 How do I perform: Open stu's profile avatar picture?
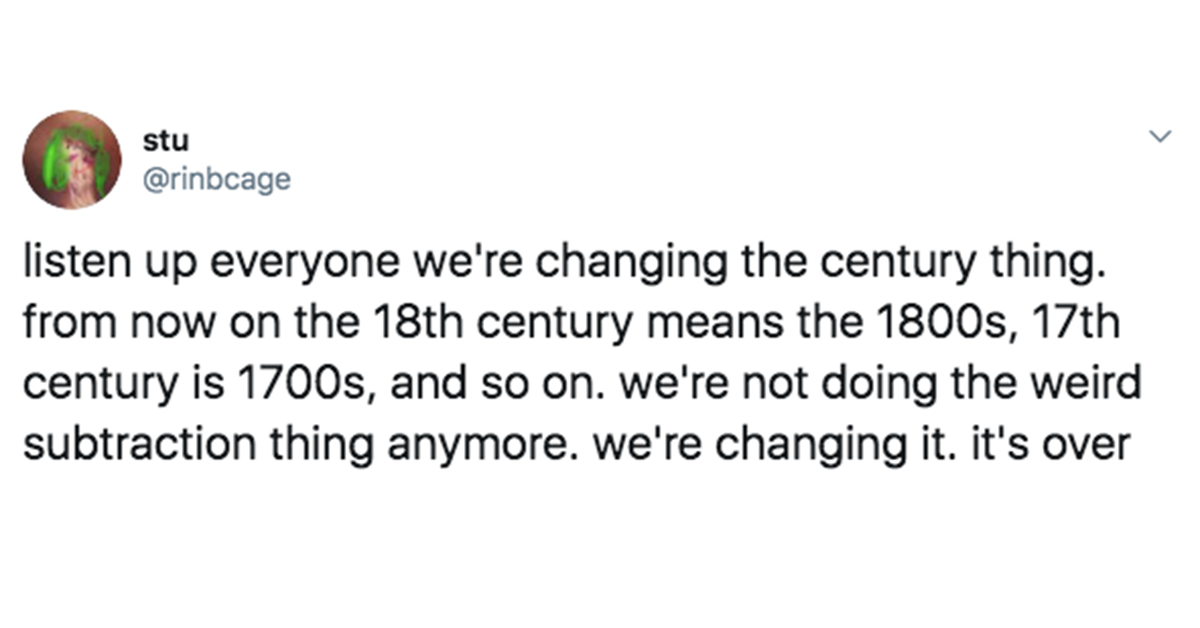pos(73,160)
